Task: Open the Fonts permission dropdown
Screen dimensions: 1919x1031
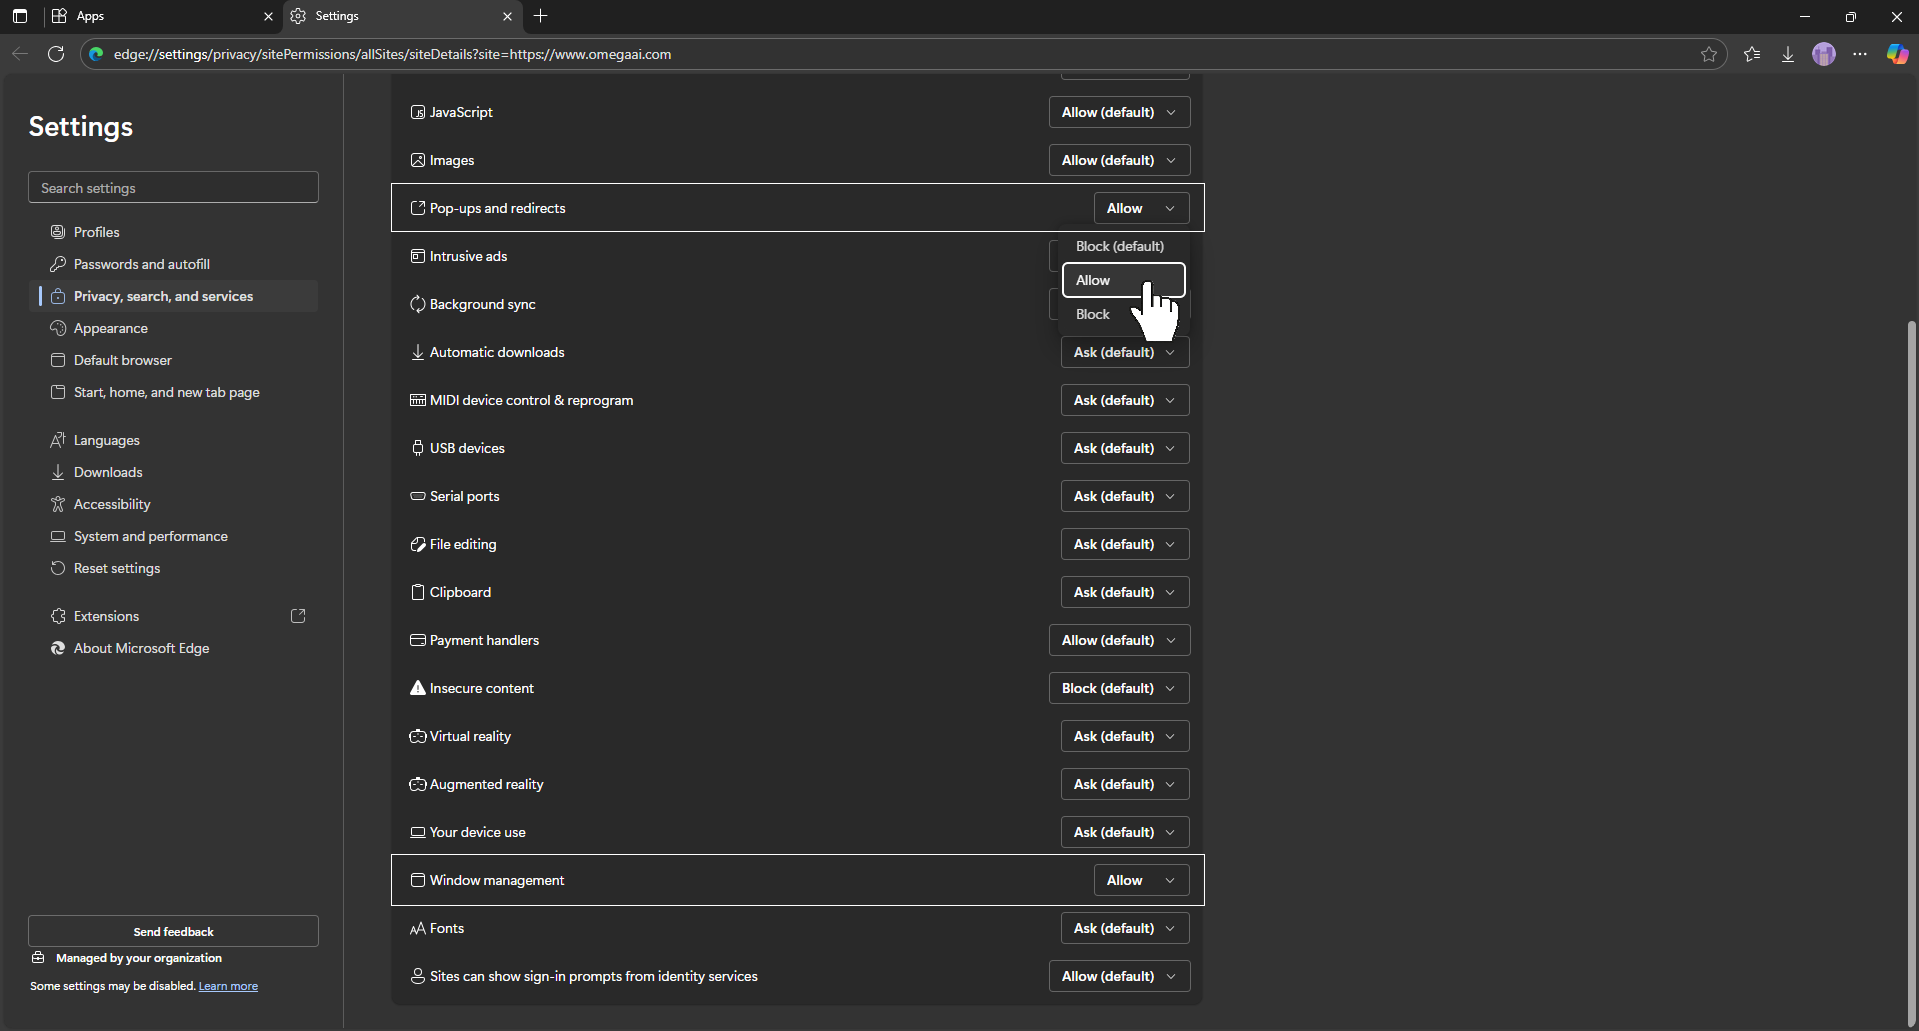Action: click(1124, 928)
